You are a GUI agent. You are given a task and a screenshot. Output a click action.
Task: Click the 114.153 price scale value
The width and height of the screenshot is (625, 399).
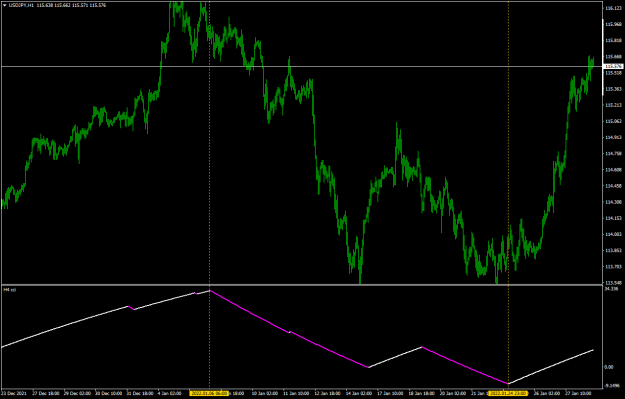[613, 218]
